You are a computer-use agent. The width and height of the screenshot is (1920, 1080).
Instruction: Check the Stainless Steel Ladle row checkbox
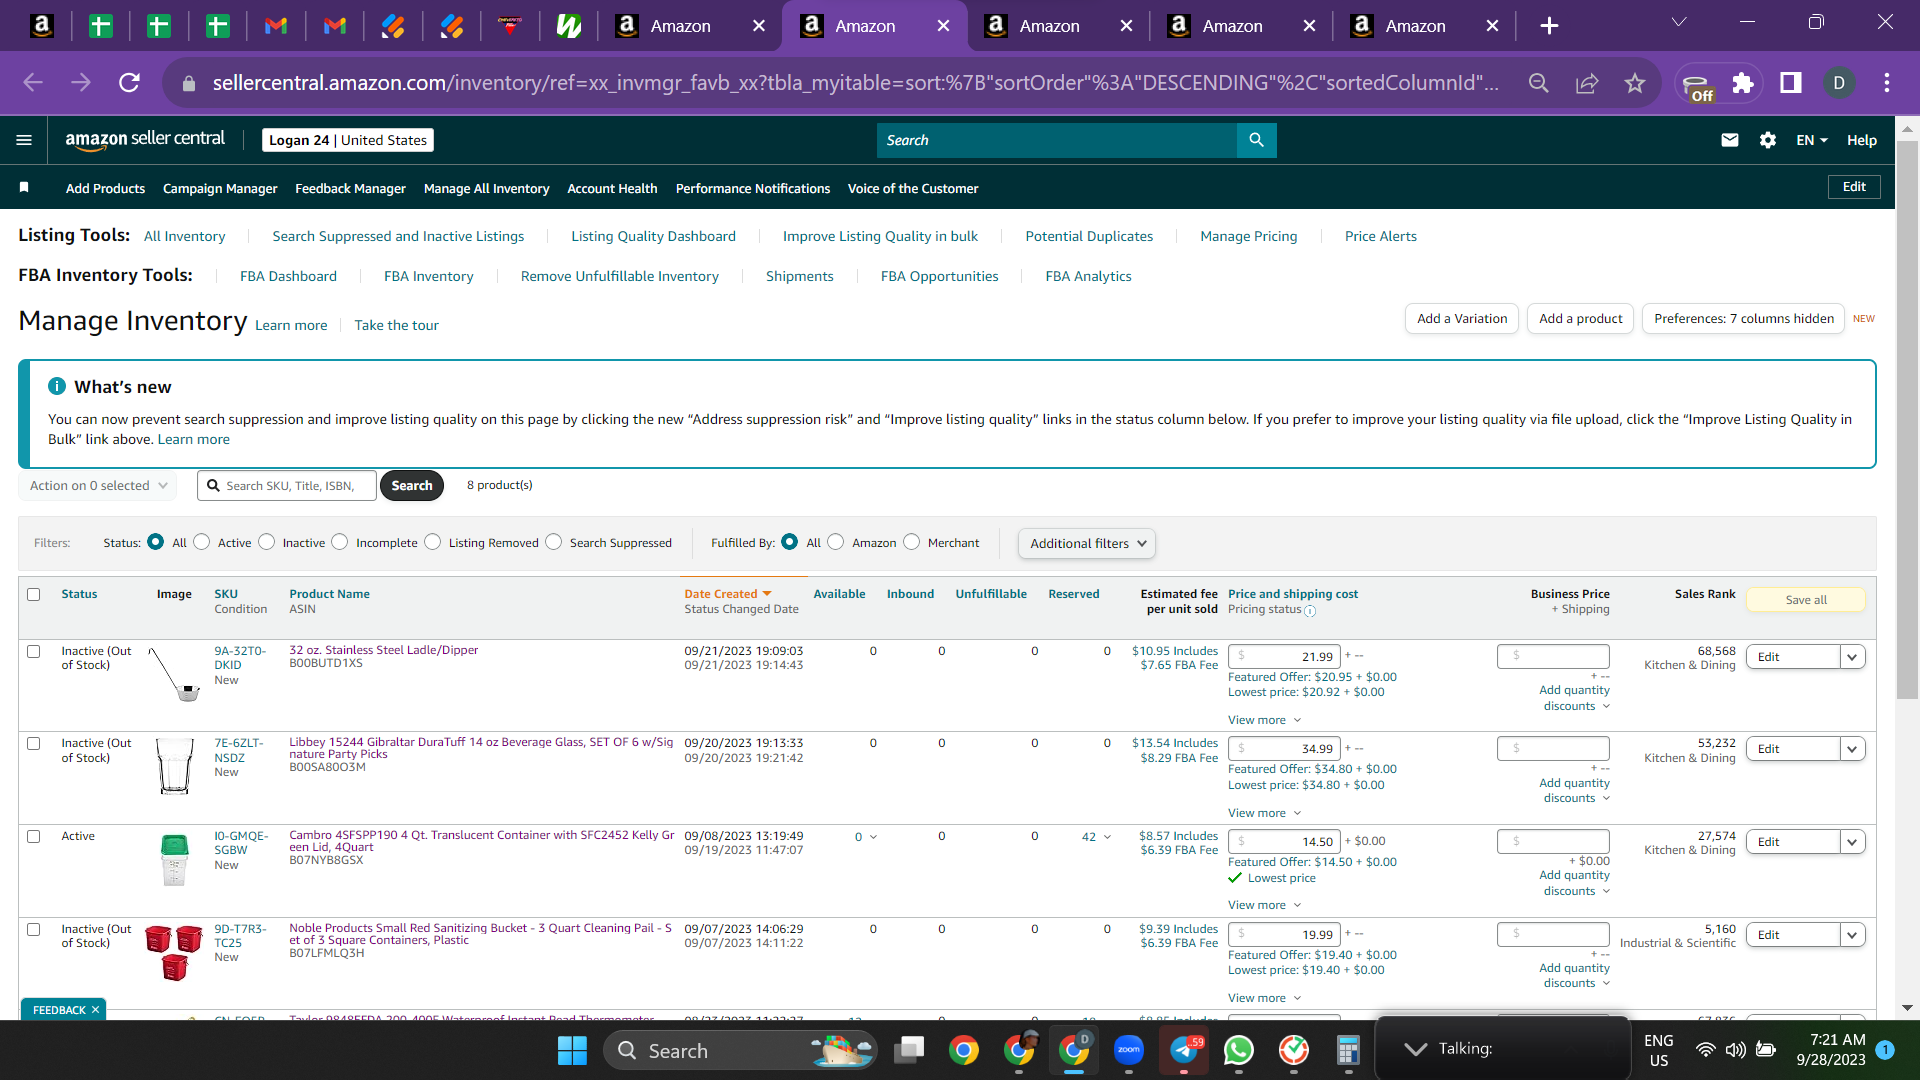click(x=34, y=651)
